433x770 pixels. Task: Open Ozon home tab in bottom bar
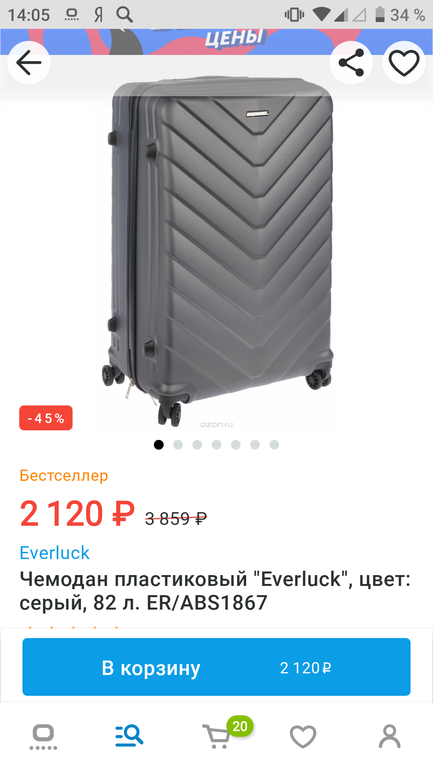pyautogui.click(x=43, y=737)
